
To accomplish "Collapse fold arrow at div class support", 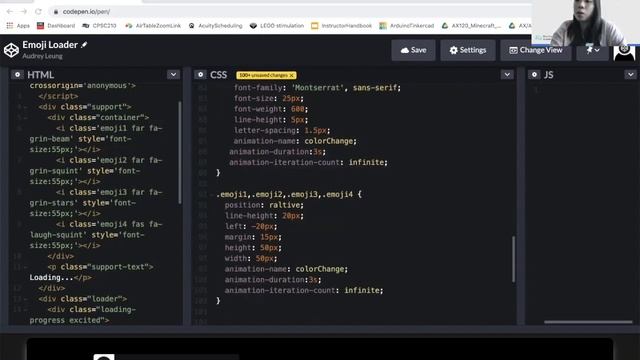I will pos(25,107).
